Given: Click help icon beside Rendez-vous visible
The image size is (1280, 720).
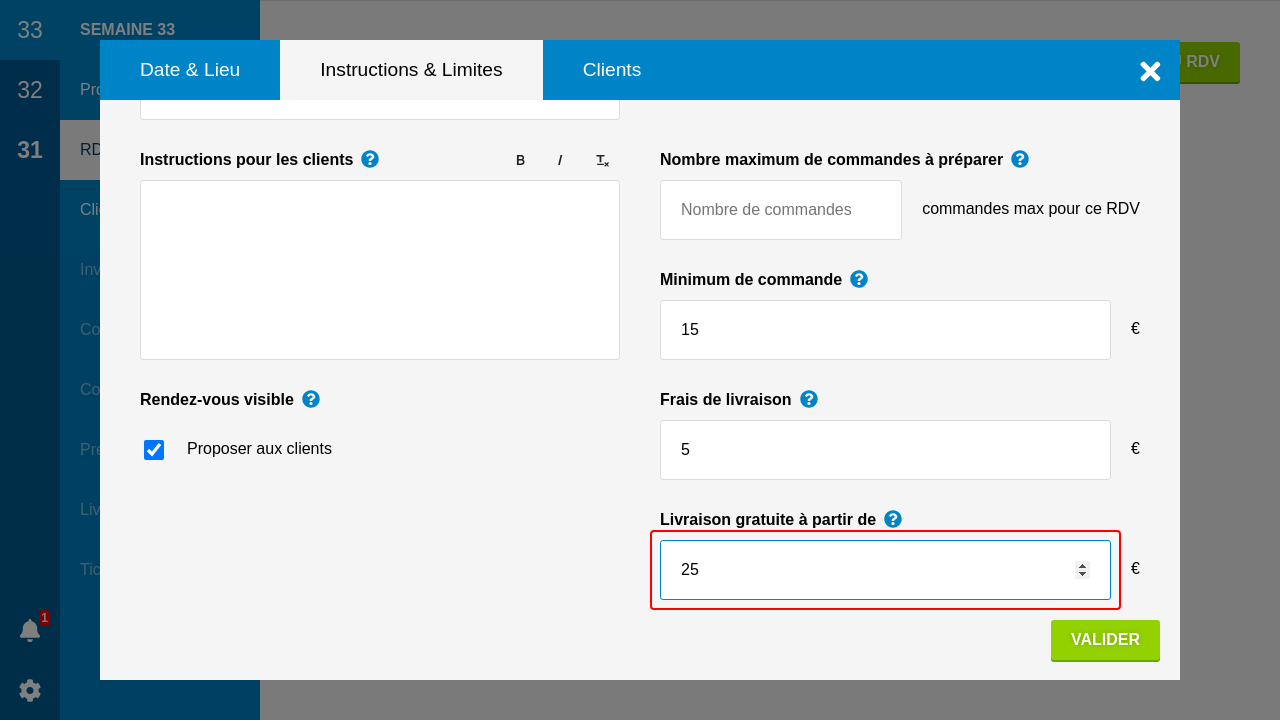Looking at the screenshot, I should [x=311, y=399].
